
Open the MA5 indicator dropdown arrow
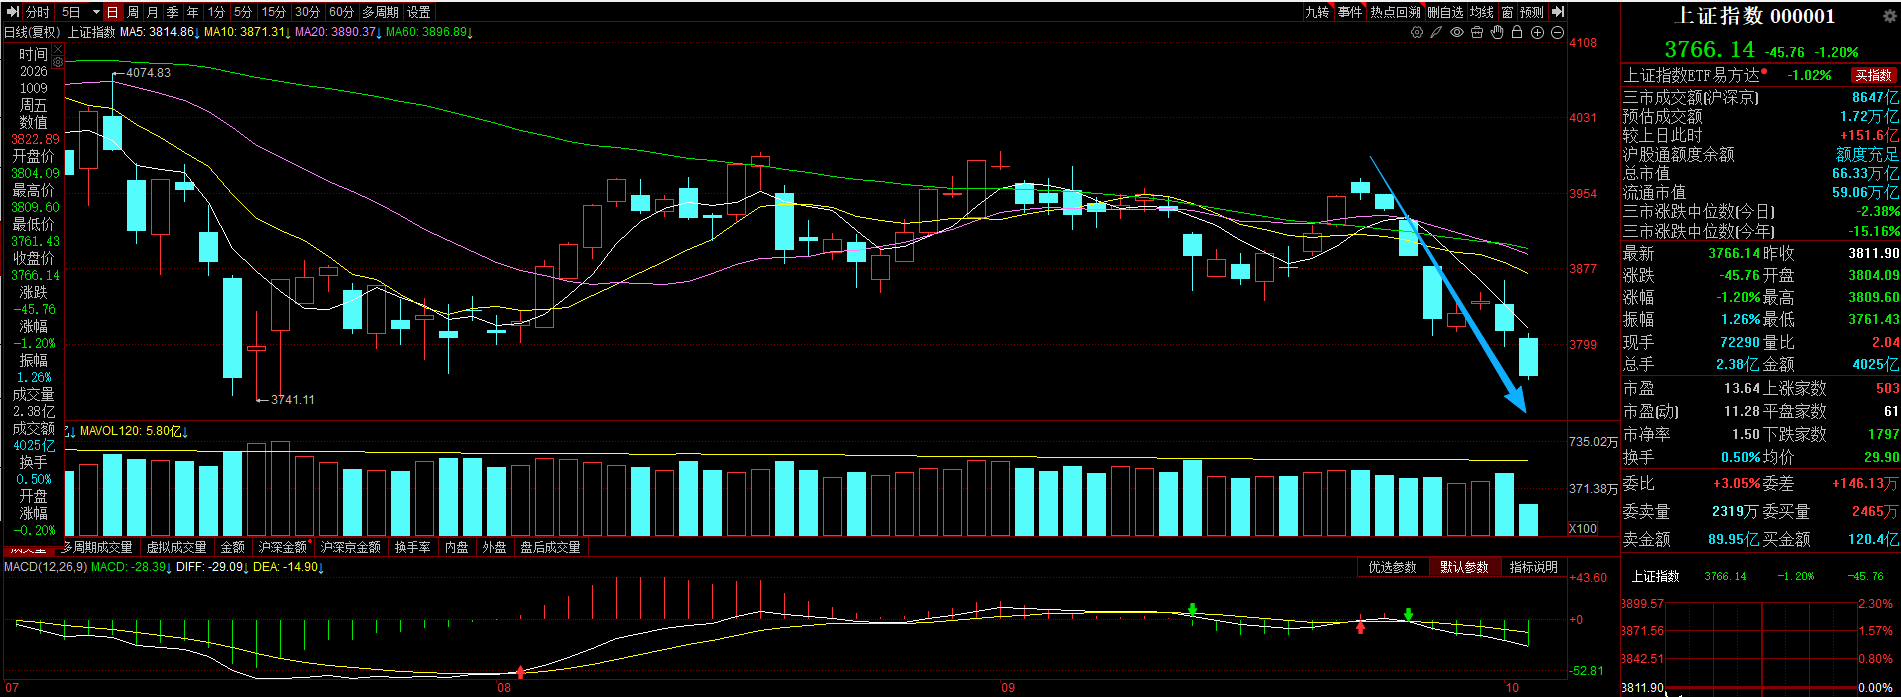point(197,32)
